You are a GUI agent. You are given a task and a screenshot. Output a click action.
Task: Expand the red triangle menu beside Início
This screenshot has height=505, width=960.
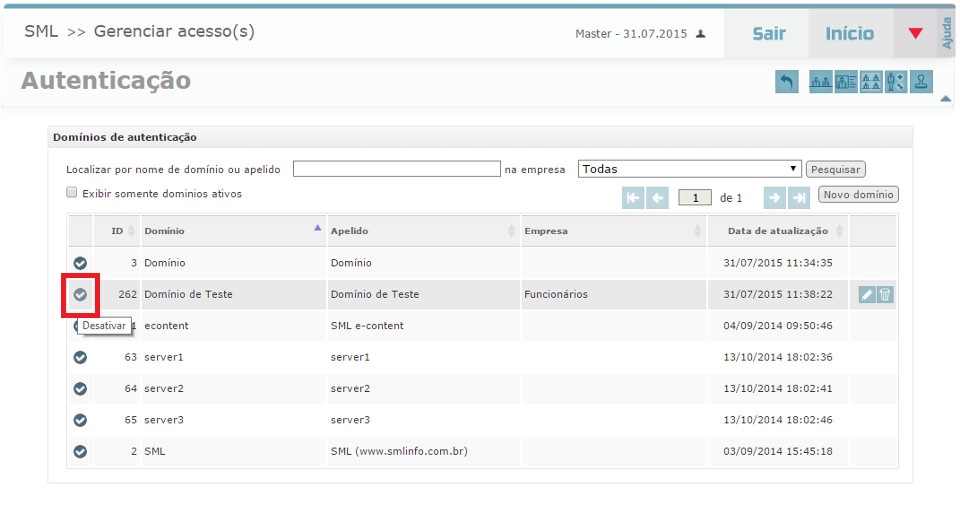915,34
